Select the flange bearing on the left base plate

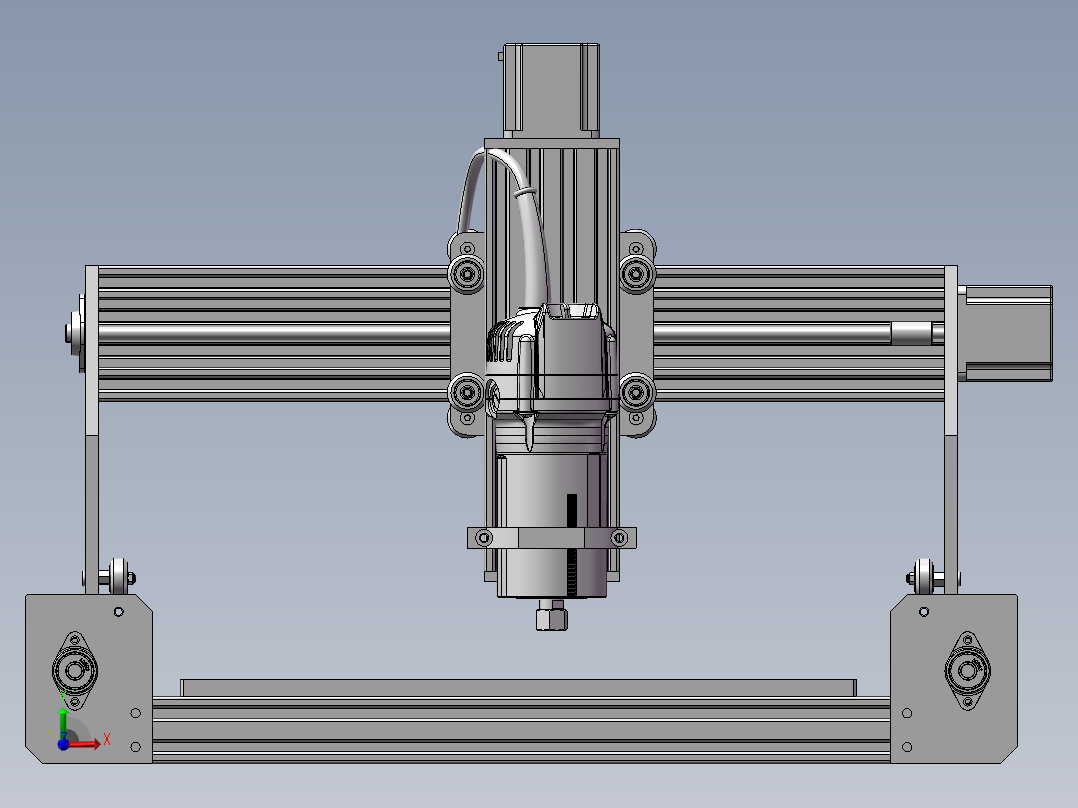point(75,670)
